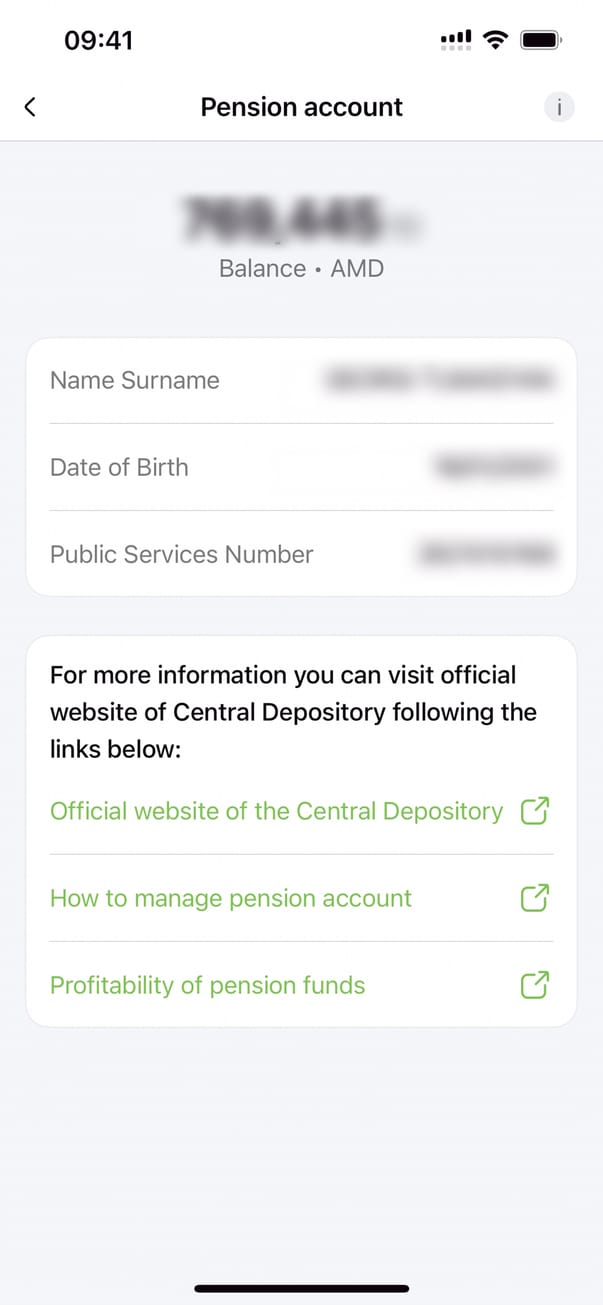Open the info icon in header
Screen dimensions: 603x1305
click(560, 107)
